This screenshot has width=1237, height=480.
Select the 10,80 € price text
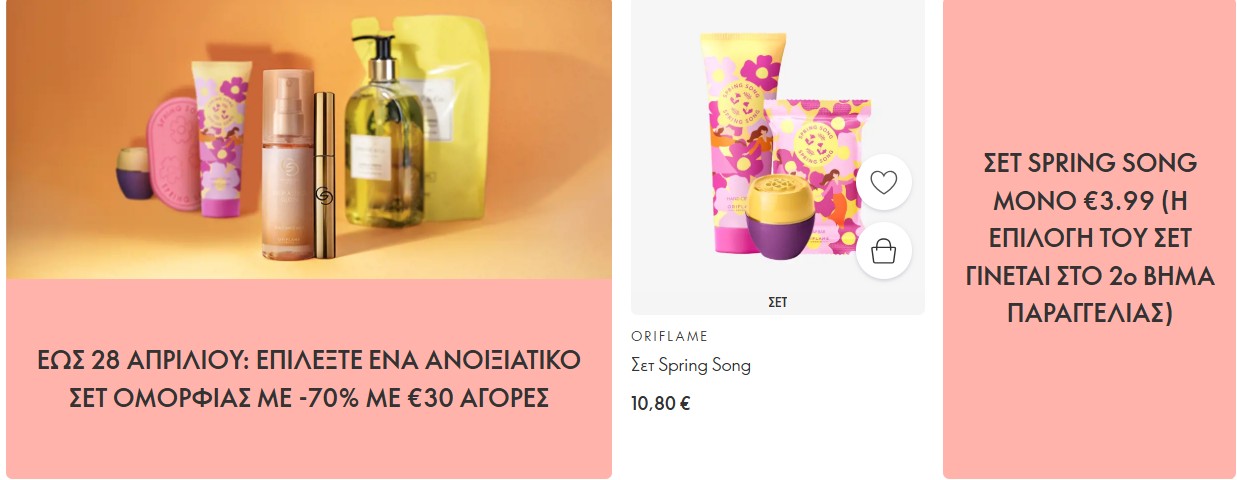point(661,404)
